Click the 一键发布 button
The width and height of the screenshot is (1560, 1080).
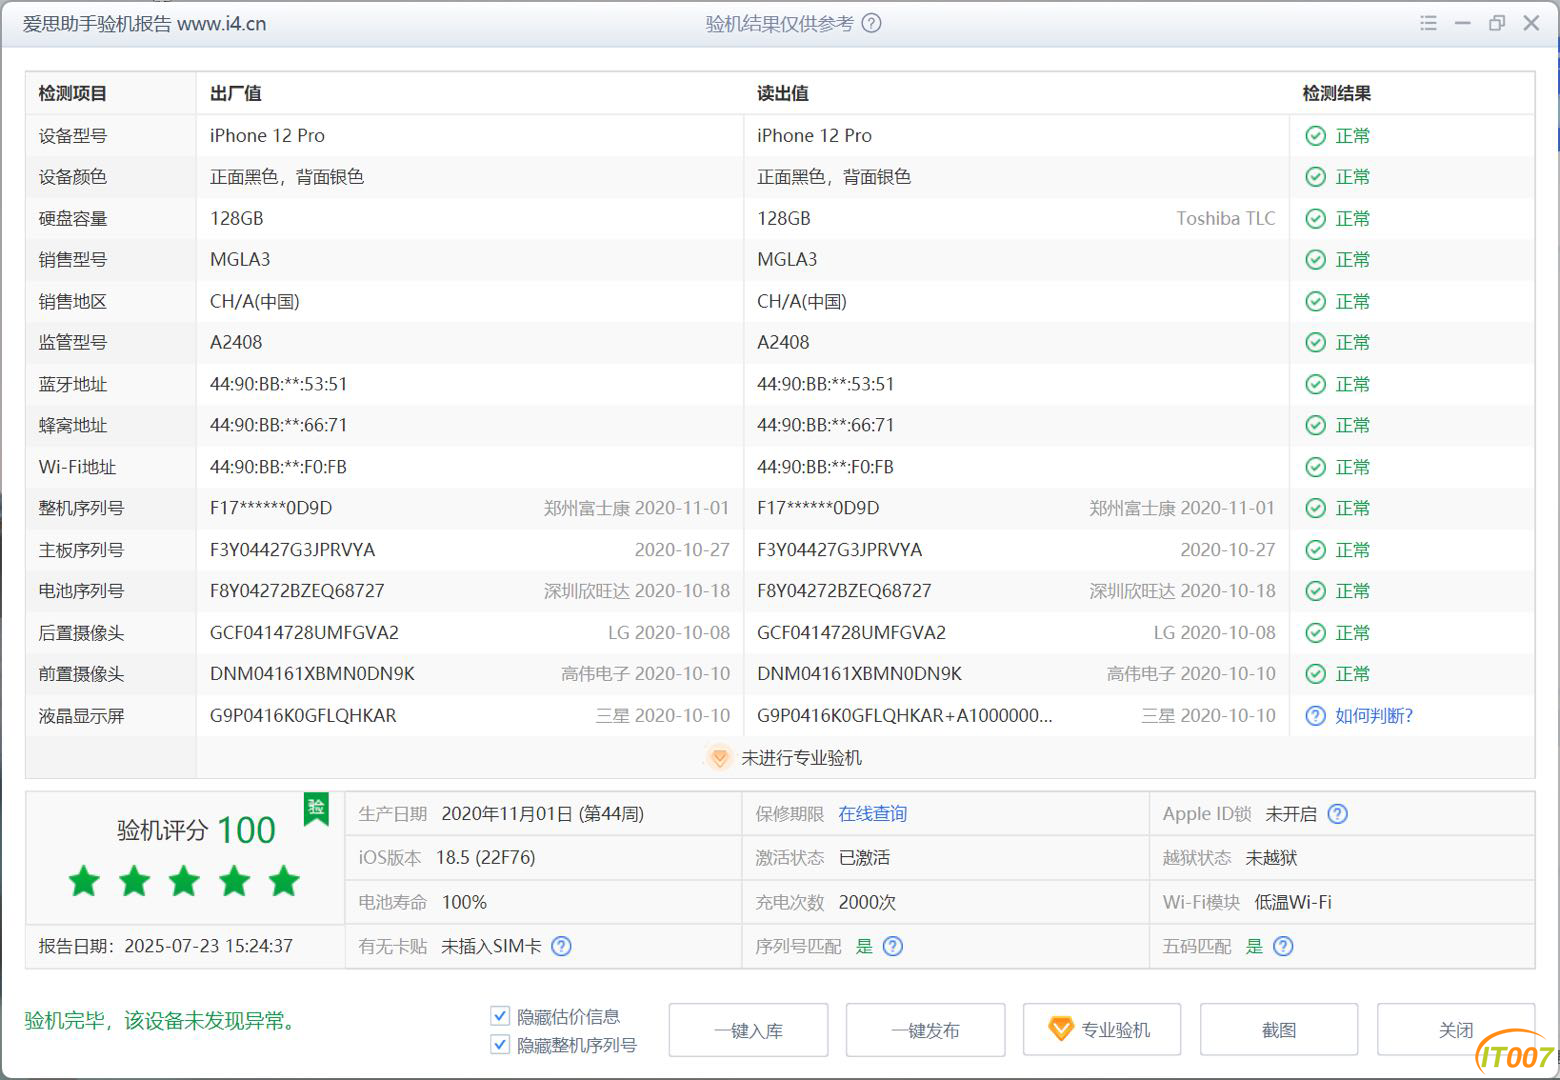click(925, 1030)
